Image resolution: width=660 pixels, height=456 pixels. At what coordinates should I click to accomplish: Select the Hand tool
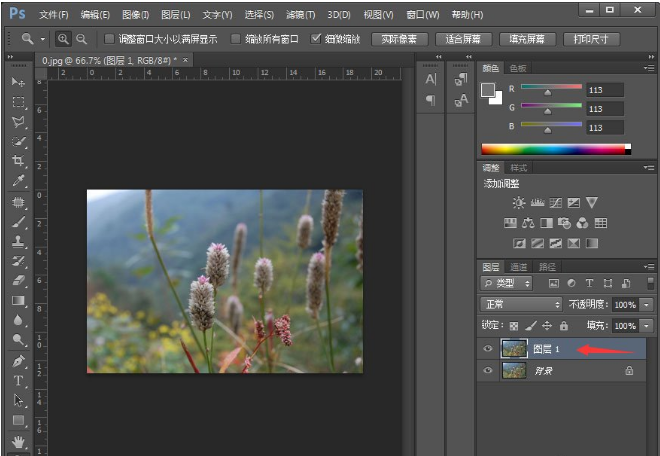tap(18, 441)
